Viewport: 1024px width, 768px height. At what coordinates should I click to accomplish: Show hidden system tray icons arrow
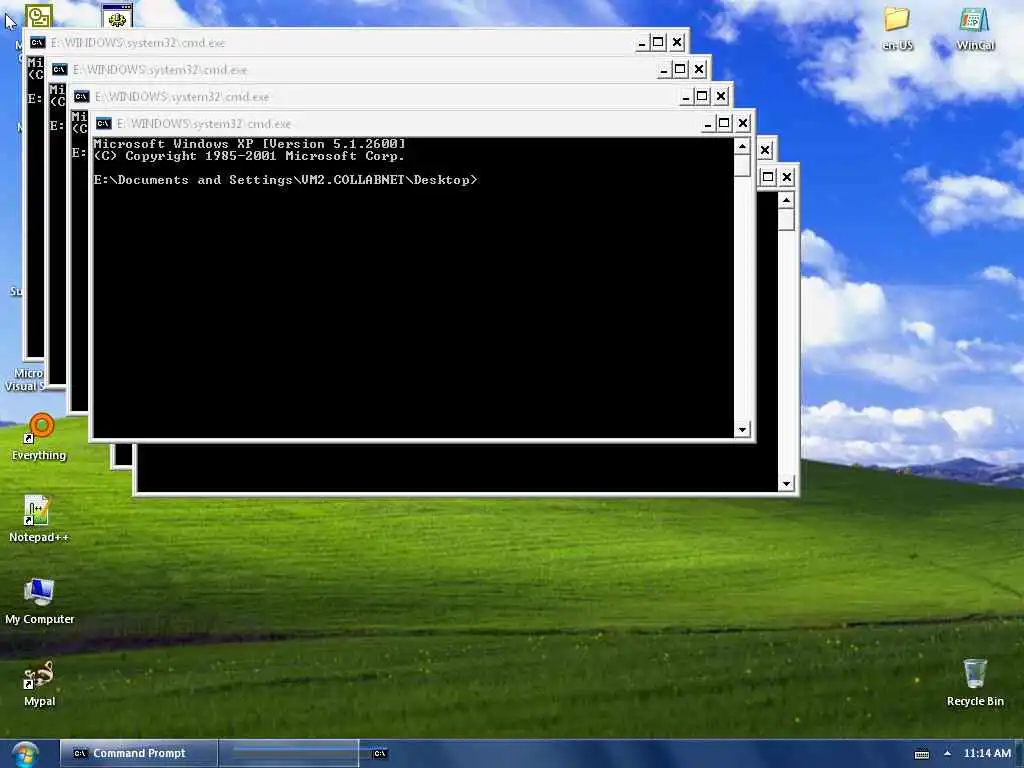coord(947,753)
